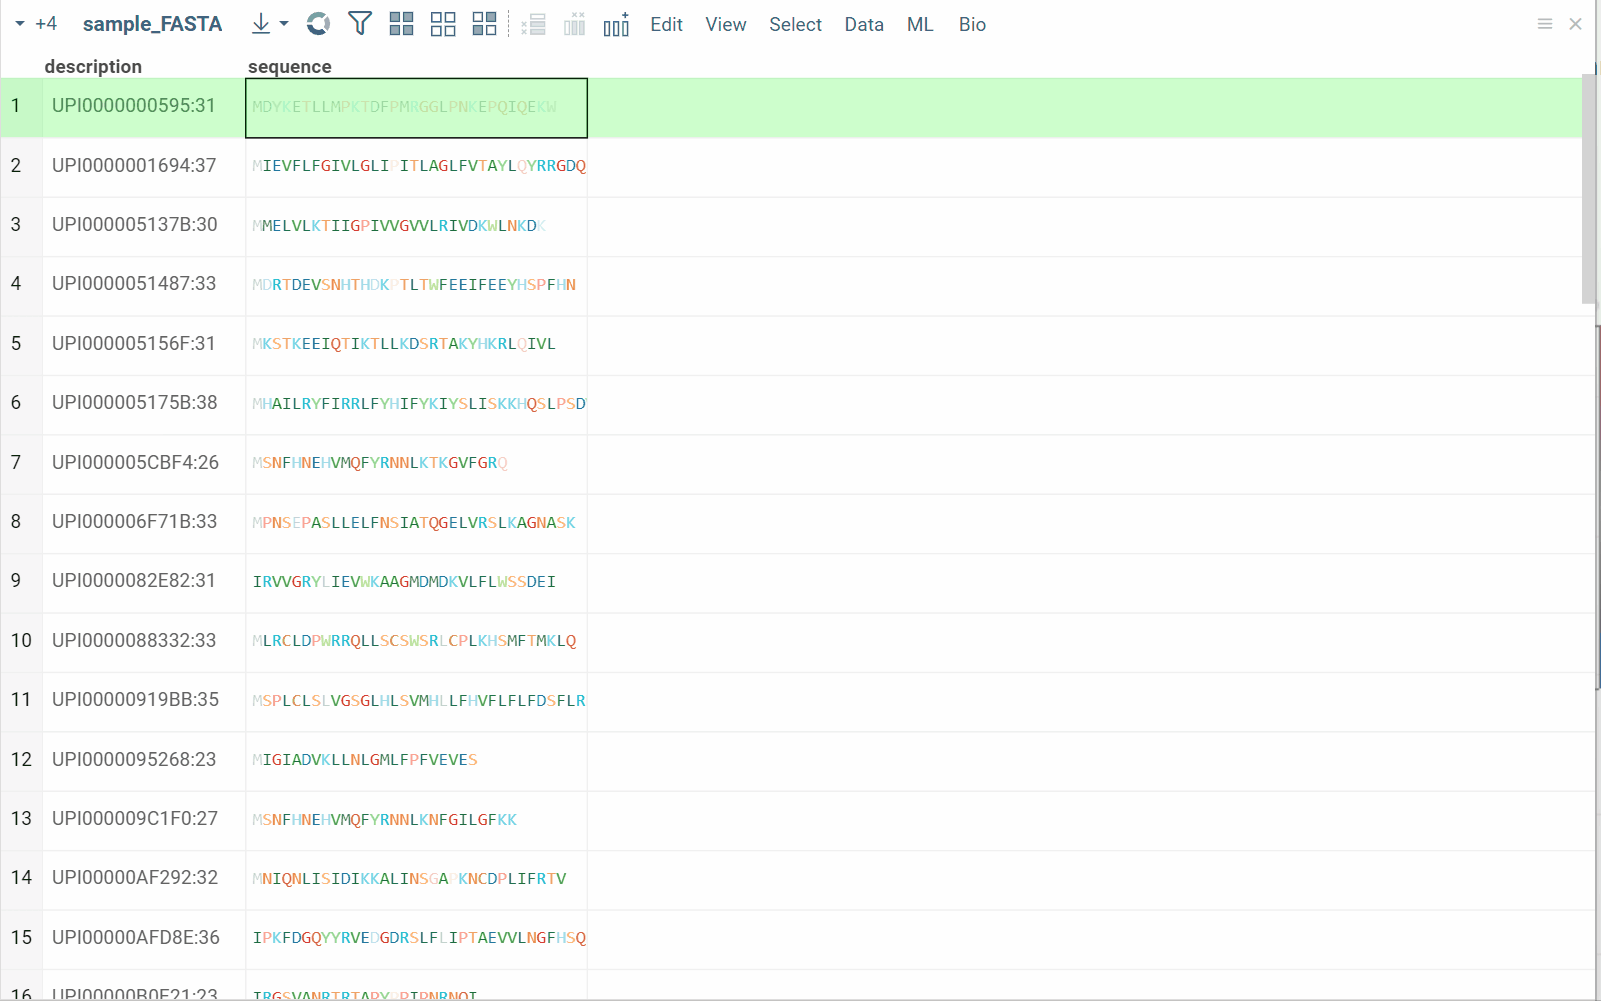Click the remove columns icon
Screen dimensions: 1601x1001
pyautogui.click(x=574, y=24)
